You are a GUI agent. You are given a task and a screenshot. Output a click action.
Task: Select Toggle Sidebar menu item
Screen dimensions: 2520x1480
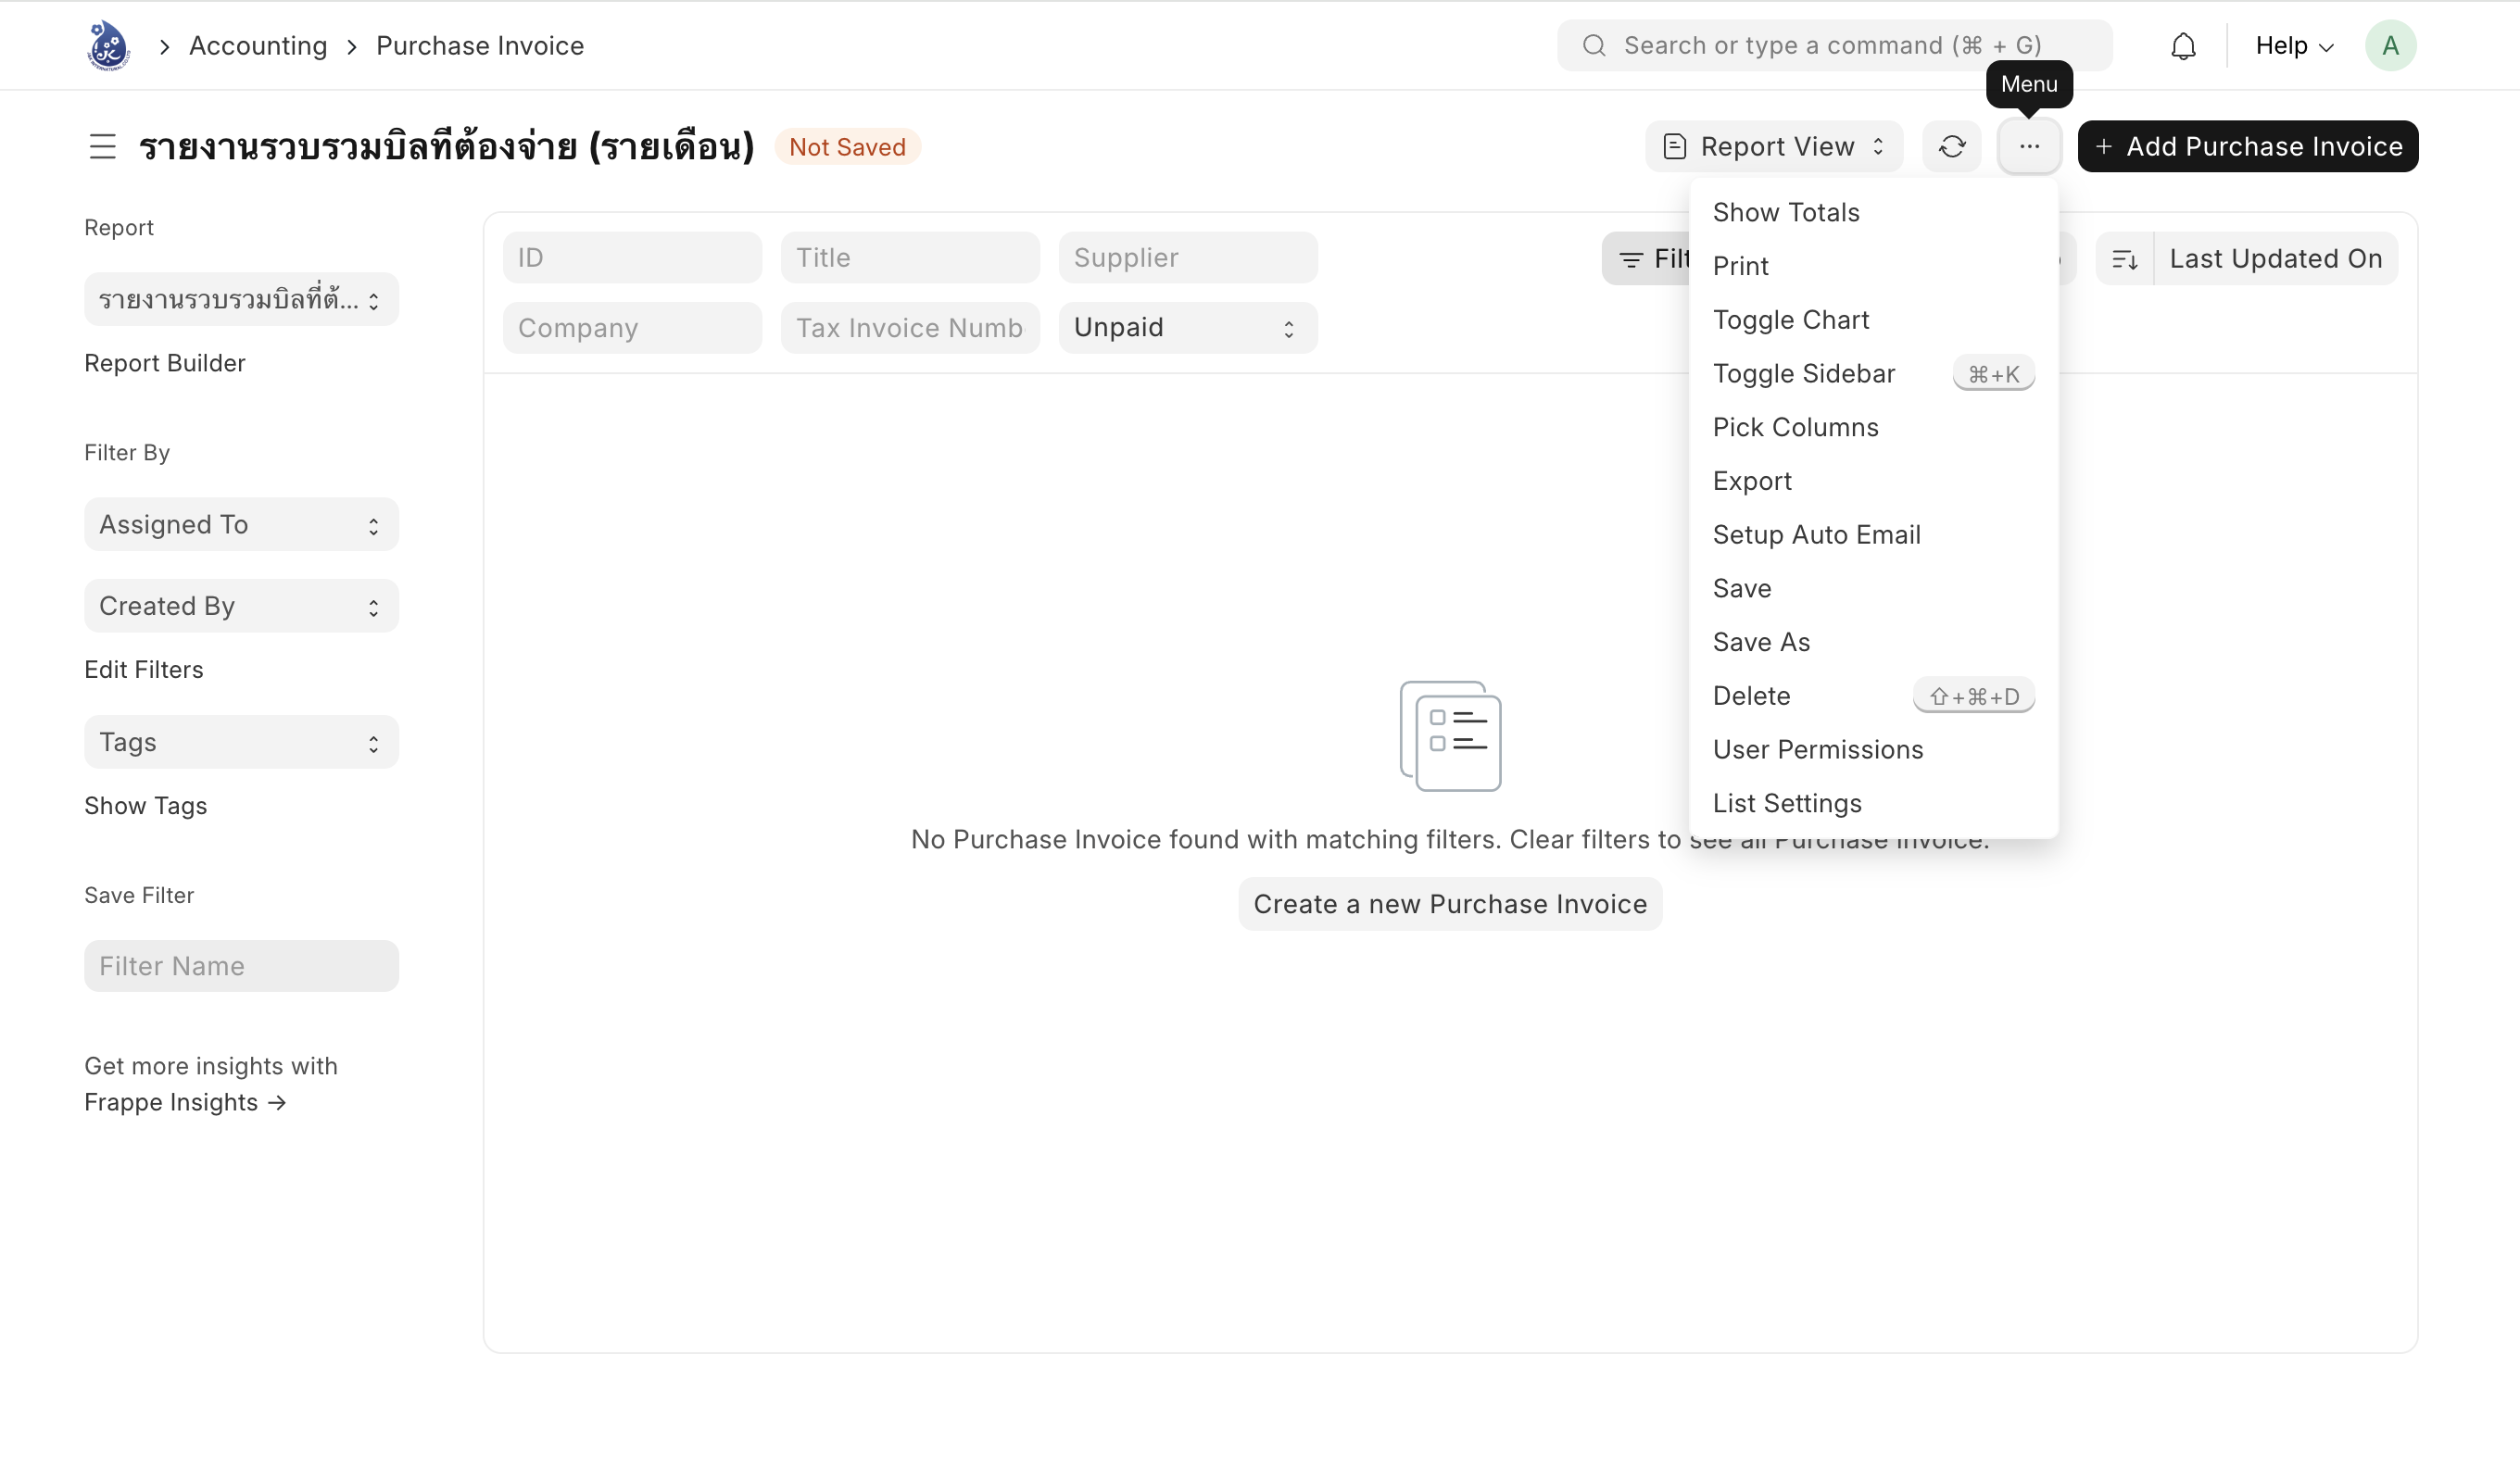[x=1873, y=374]
